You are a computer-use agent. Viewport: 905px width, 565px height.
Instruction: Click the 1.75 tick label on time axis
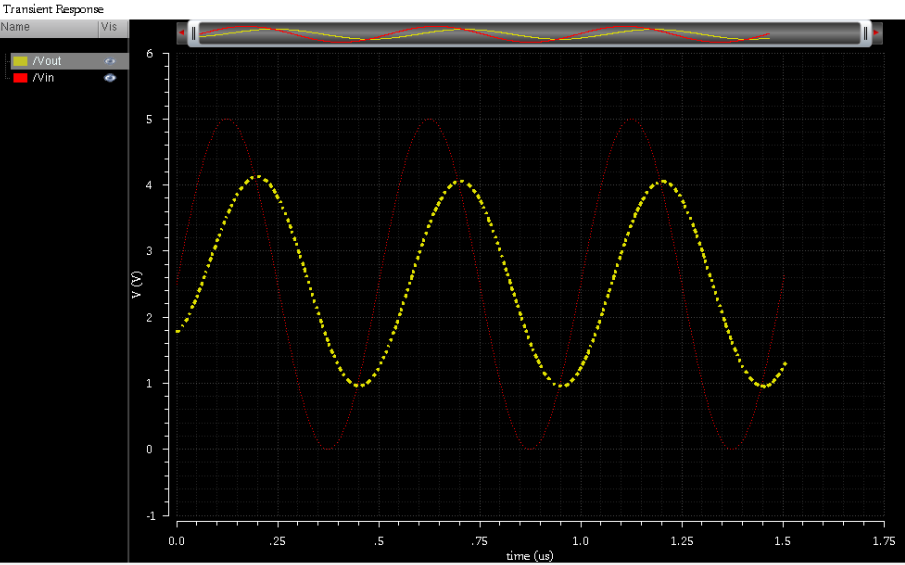(883, 540)
